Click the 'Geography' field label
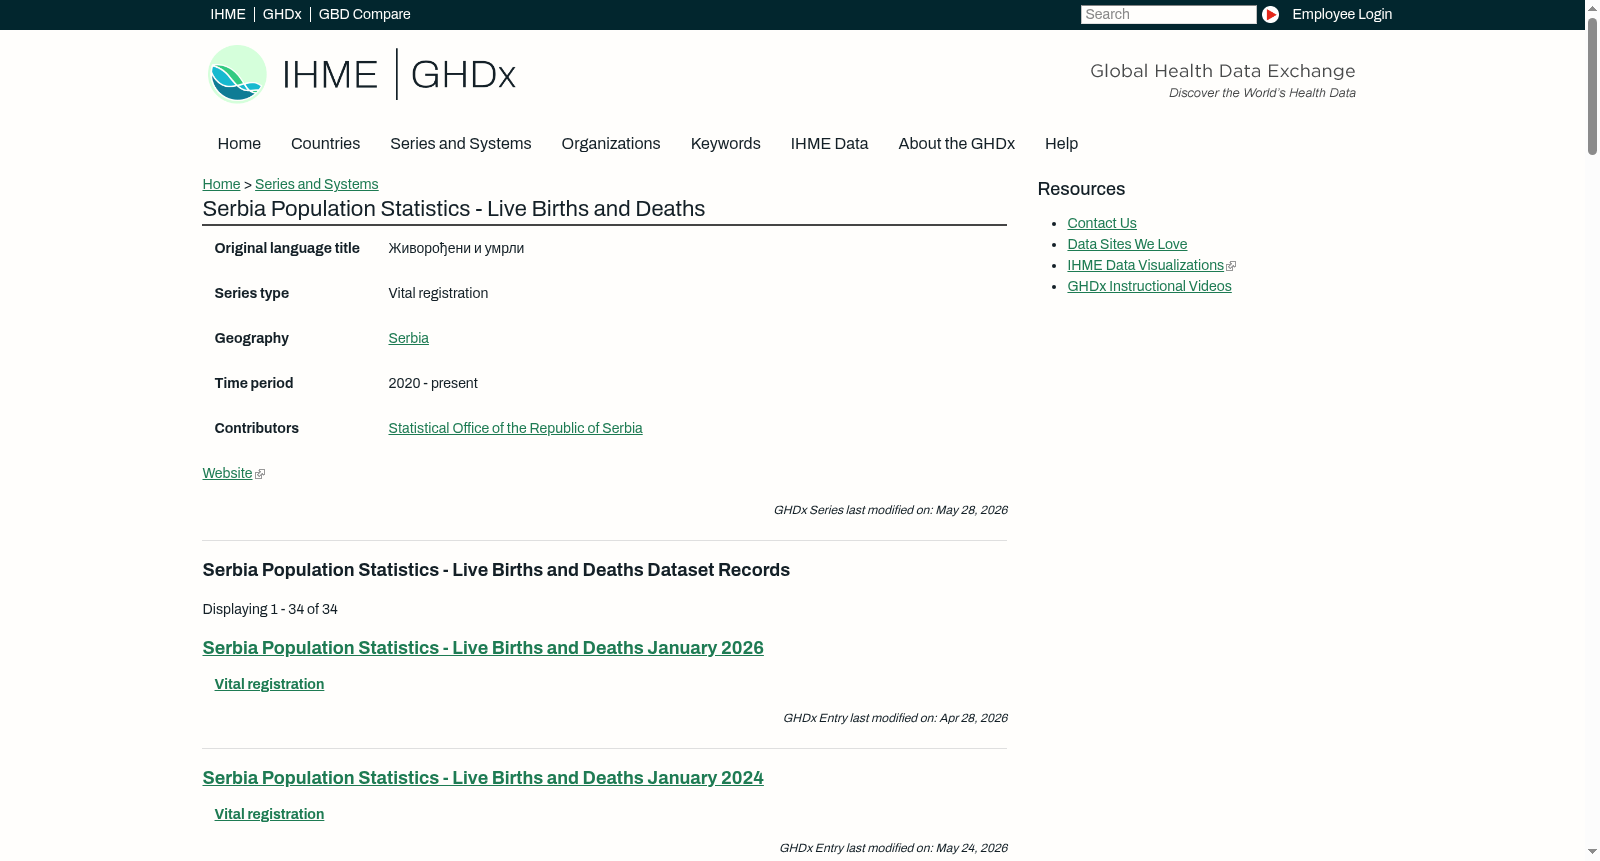This screenshot has height=861, width=1600. click(252, 338)
